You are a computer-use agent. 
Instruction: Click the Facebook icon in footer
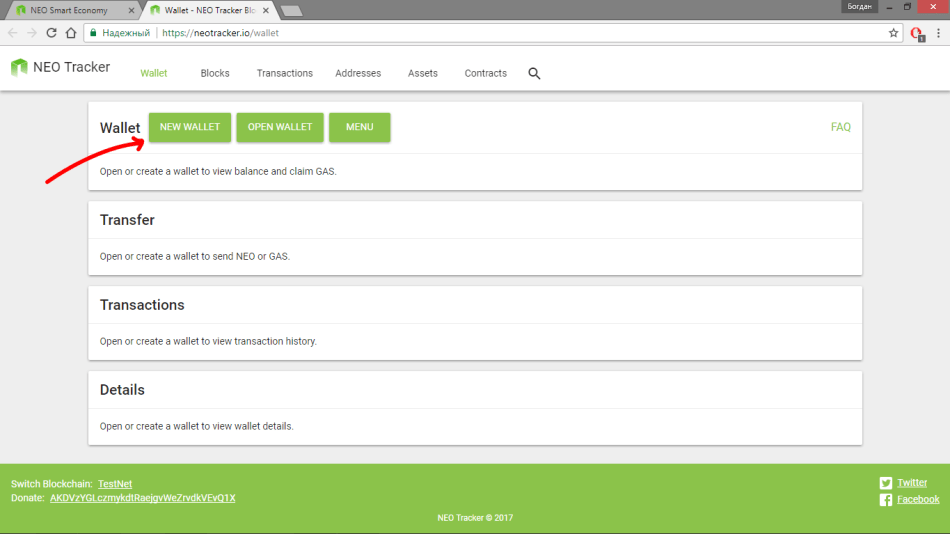885,500
